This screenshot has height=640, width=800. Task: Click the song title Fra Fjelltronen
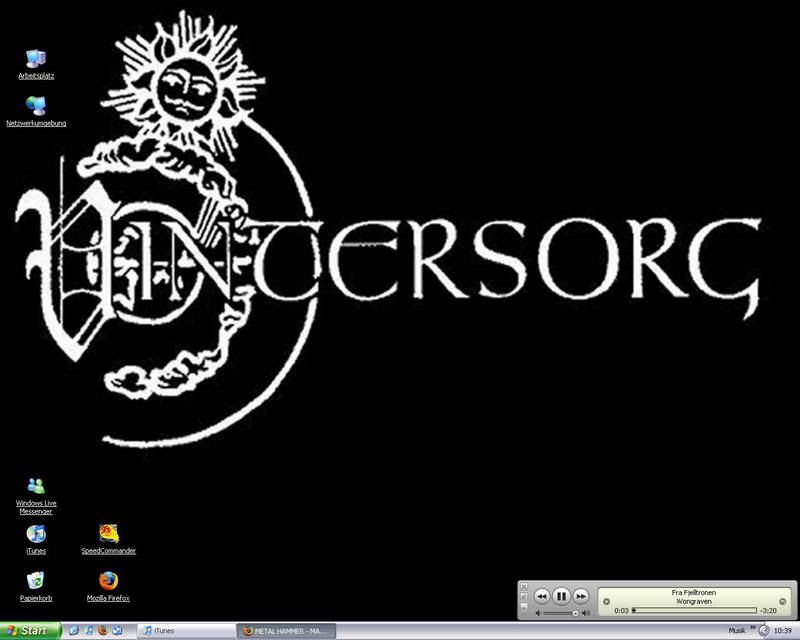693,593
